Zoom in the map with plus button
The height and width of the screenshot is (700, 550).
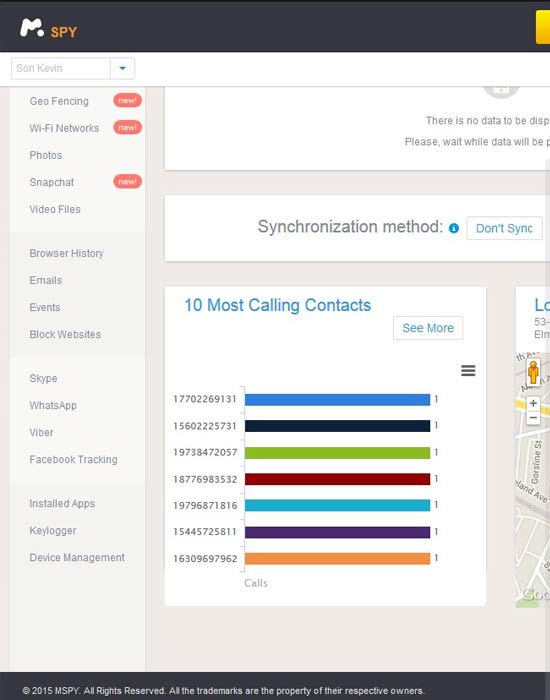coord(533,403)
